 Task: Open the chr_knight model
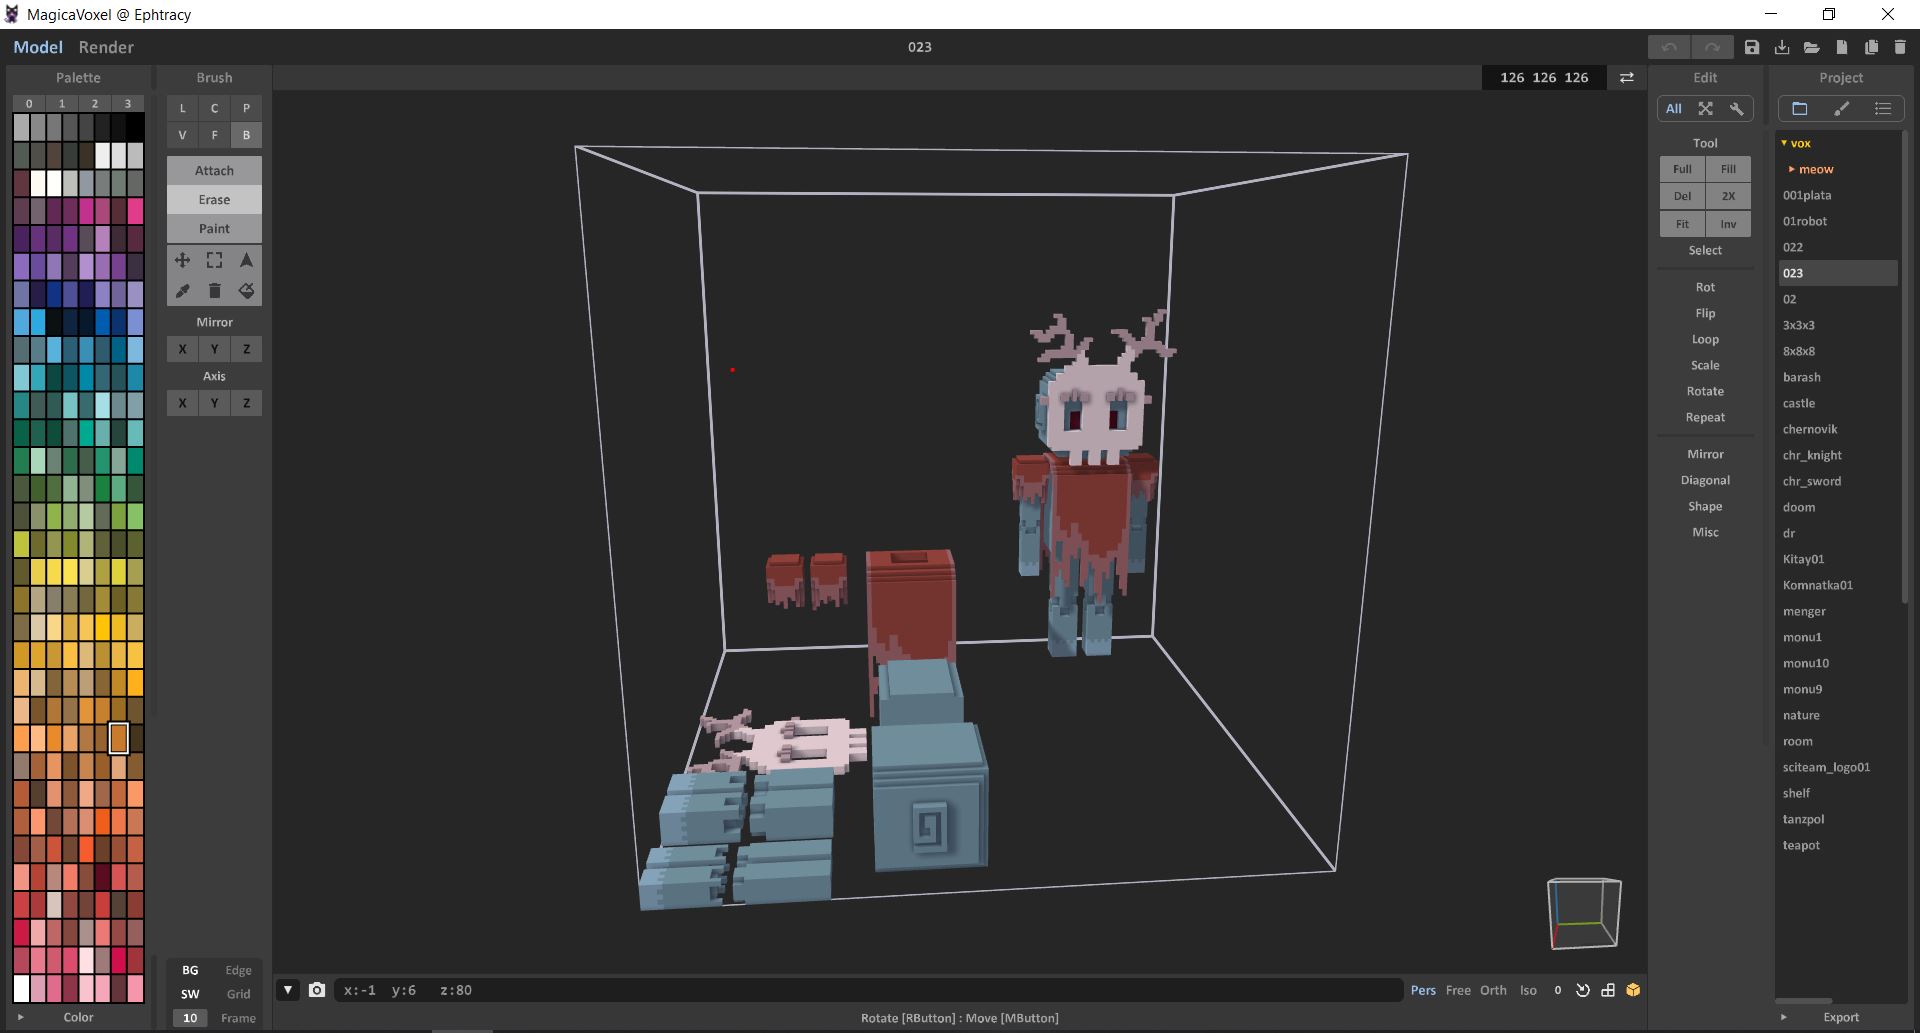click(x=1812, y=455)
